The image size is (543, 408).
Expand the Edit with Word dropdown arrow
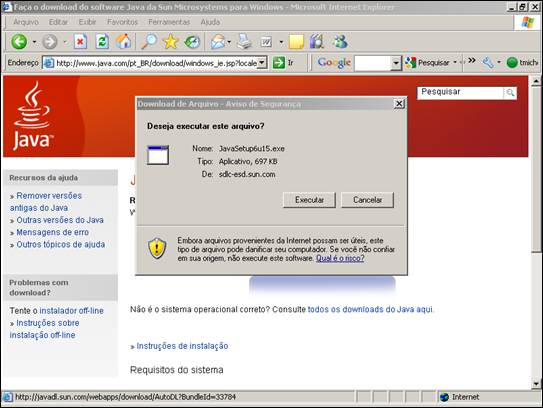(281, 42)
